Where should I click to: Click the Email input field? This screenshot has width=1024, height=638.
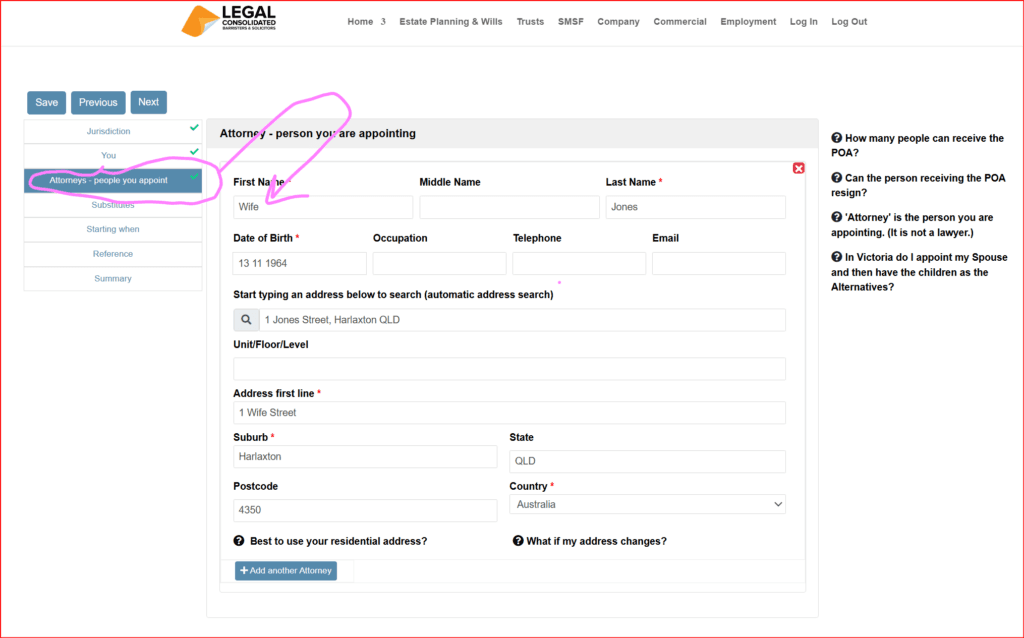tap(719, 263)
